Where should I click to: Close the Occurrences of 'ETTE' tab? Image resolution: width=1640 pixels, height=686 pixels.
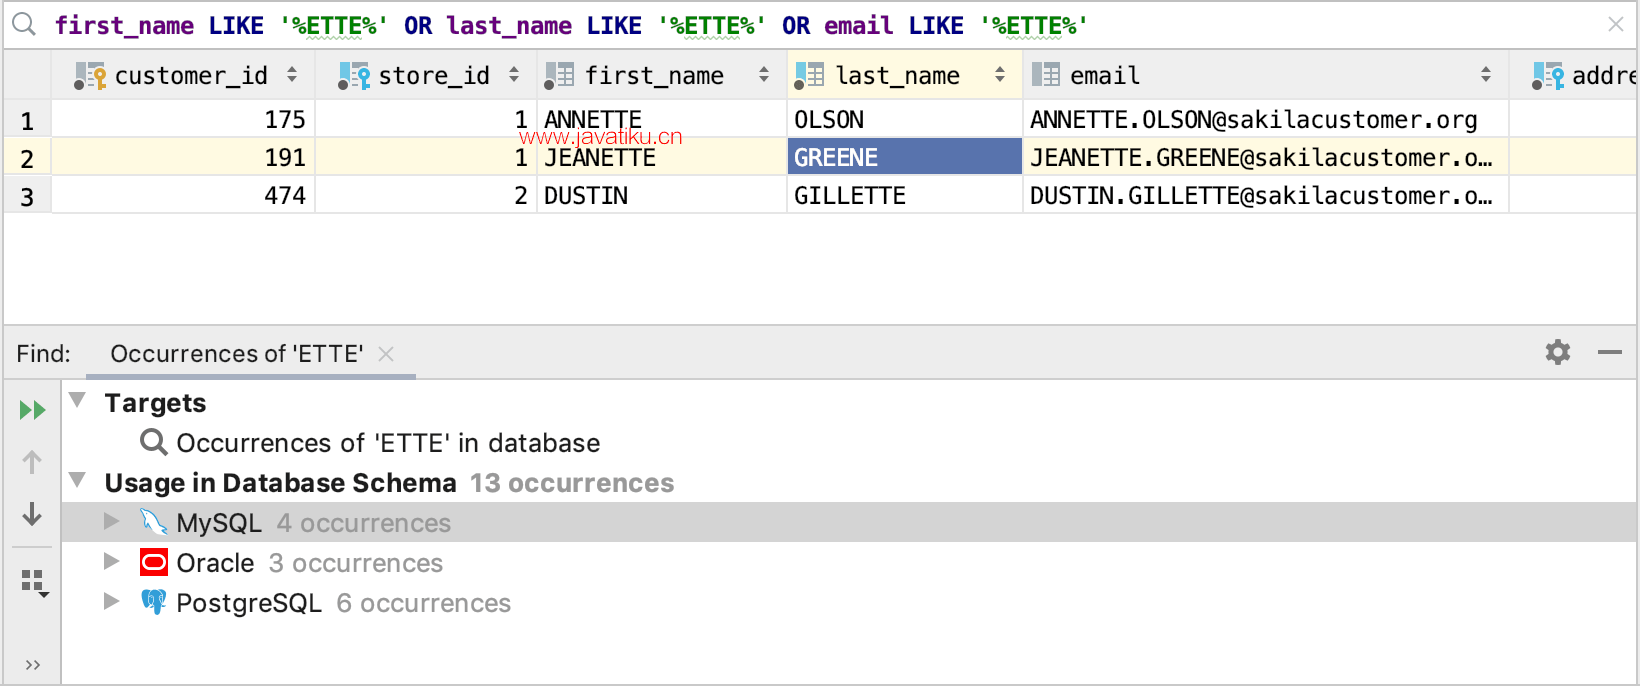386,354
